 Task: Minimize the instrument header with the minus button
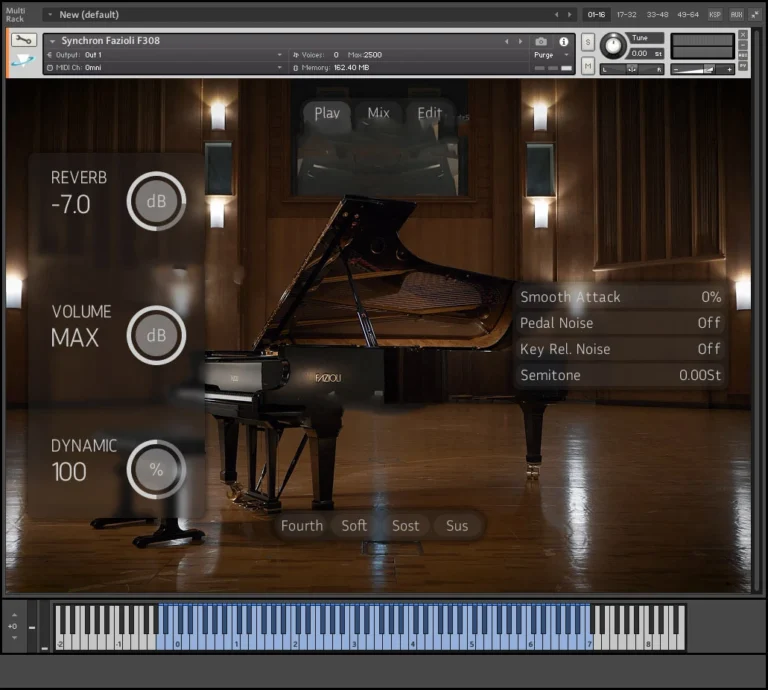point(744,45)
